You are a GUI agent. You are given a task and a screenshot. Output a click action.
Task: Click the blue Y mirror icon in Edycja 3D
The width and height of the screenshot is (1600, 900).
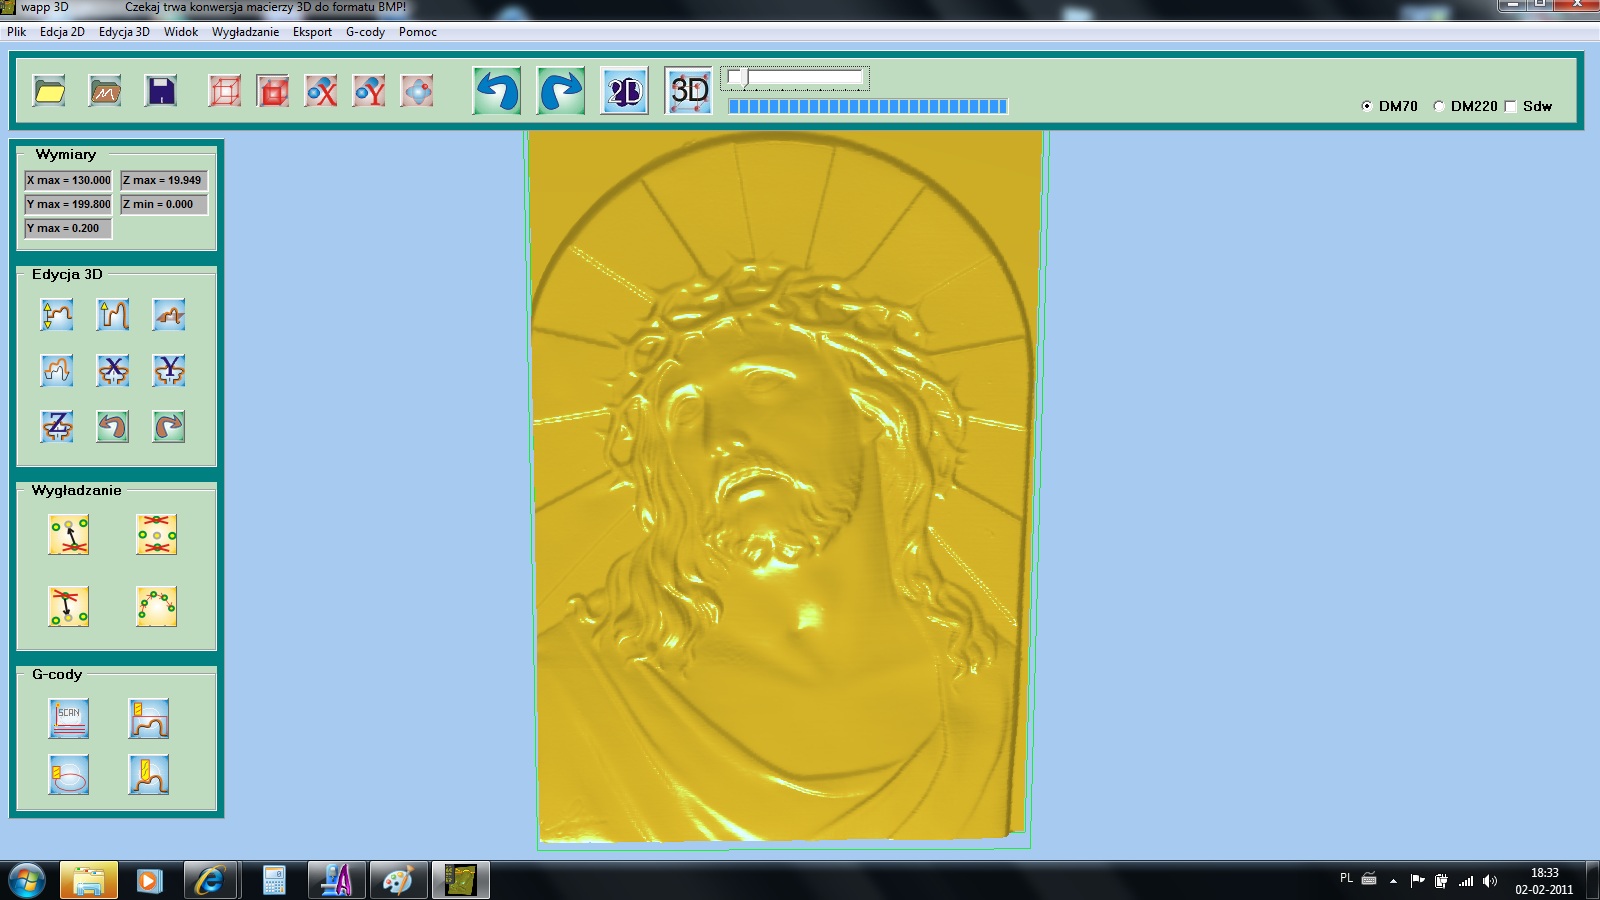pos(169,371)
